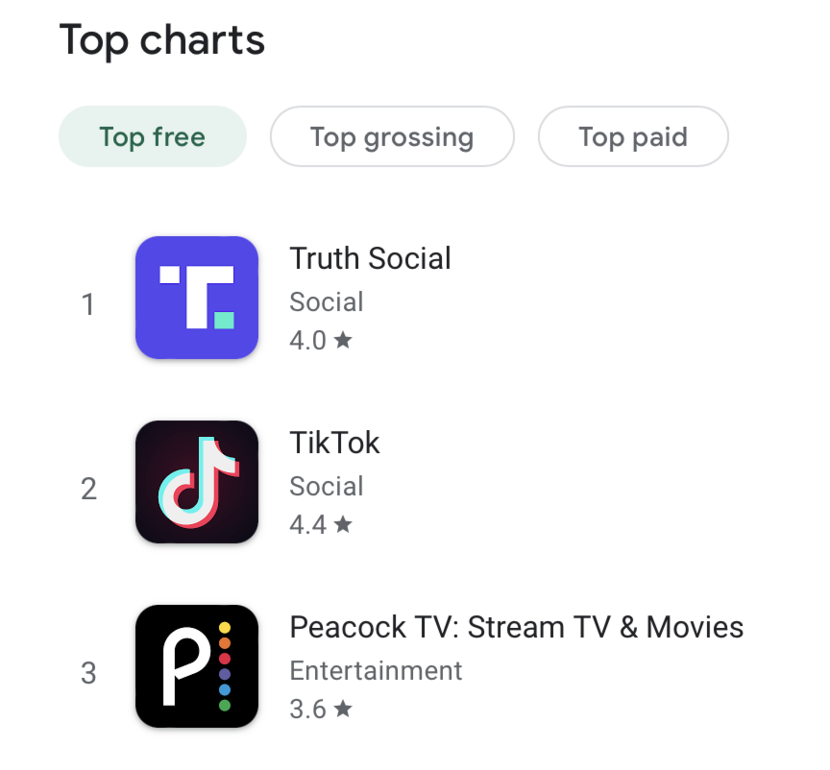Select the Top free chart filter
Viewport: 830px width, 770px height.
152,136
